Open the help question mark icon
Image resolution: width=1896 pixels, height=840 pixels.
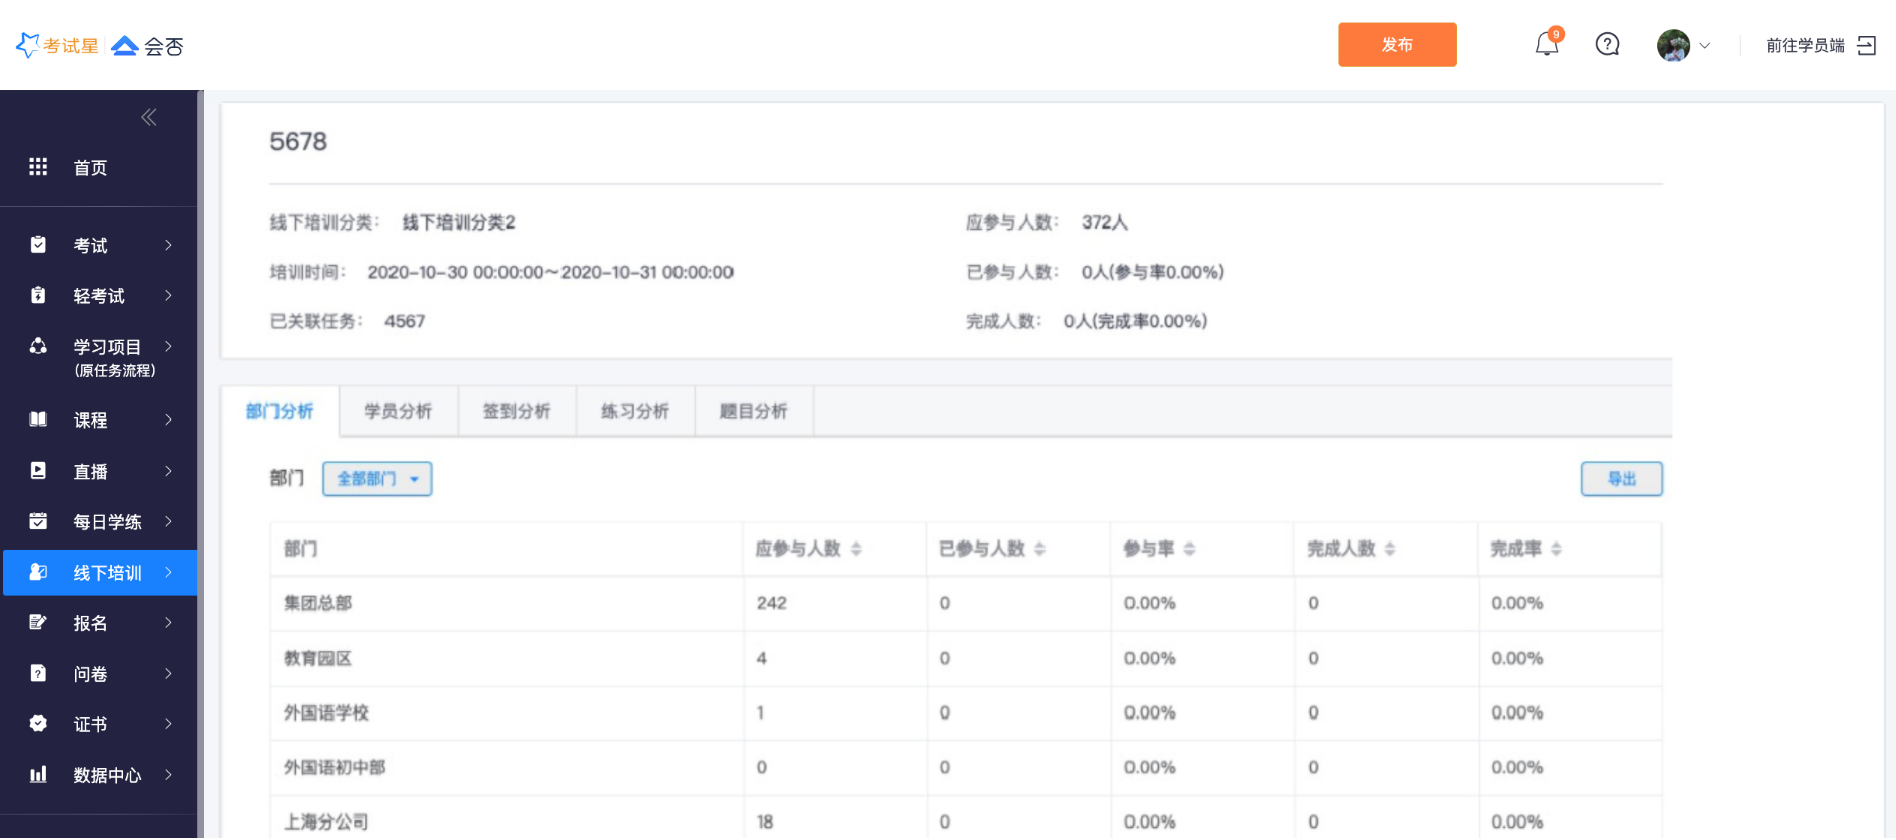[1607, 44]
